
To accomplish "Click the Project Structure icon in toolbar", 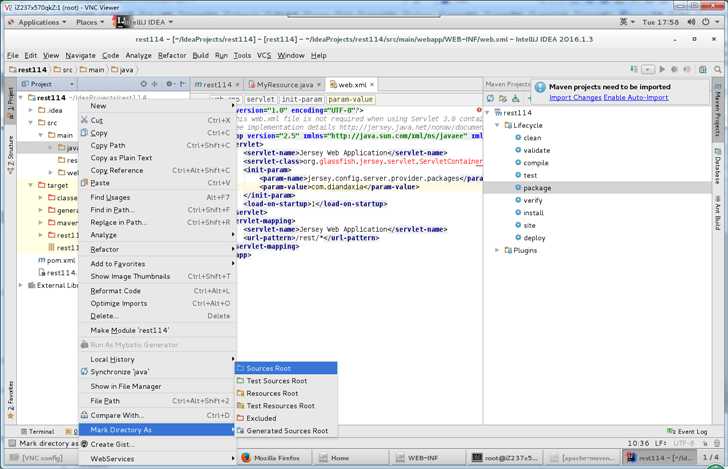I will (703, 69).
